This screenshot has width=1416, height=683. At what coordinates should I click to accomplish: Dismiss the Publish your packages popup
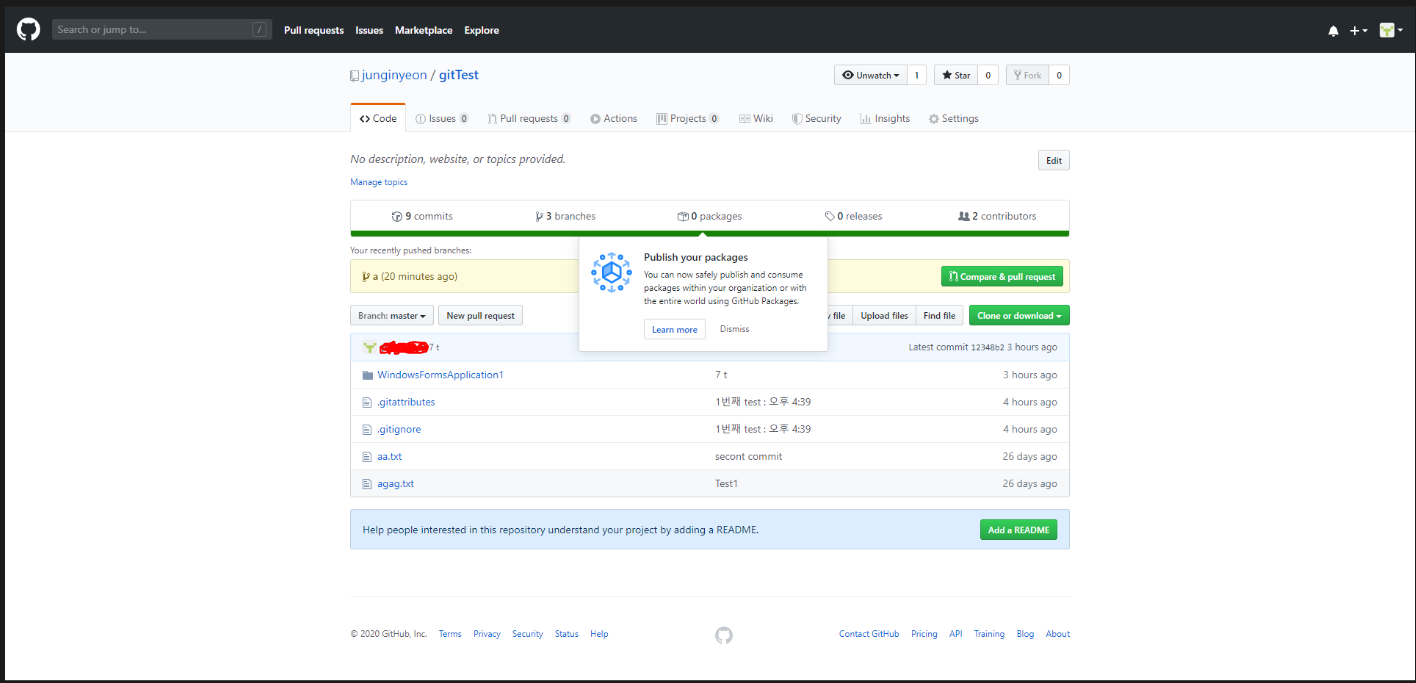[x=734, y=329]
